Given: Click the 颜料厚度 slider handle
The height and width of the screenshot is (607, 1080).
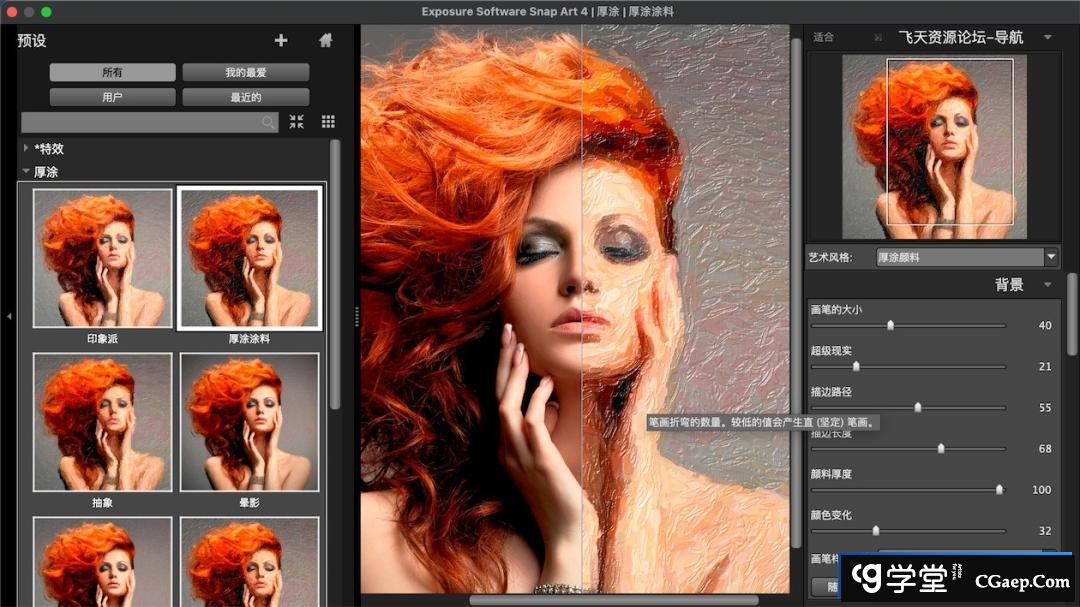Looking at the screenshot, I should click(x=998, y=489).
